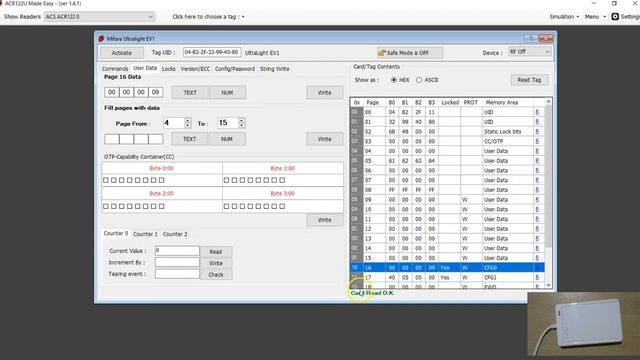Image resolution: width=640 pixels, height=360 pixels.
Task: Click the Increment By input field
Action: (x=177, y=262)
